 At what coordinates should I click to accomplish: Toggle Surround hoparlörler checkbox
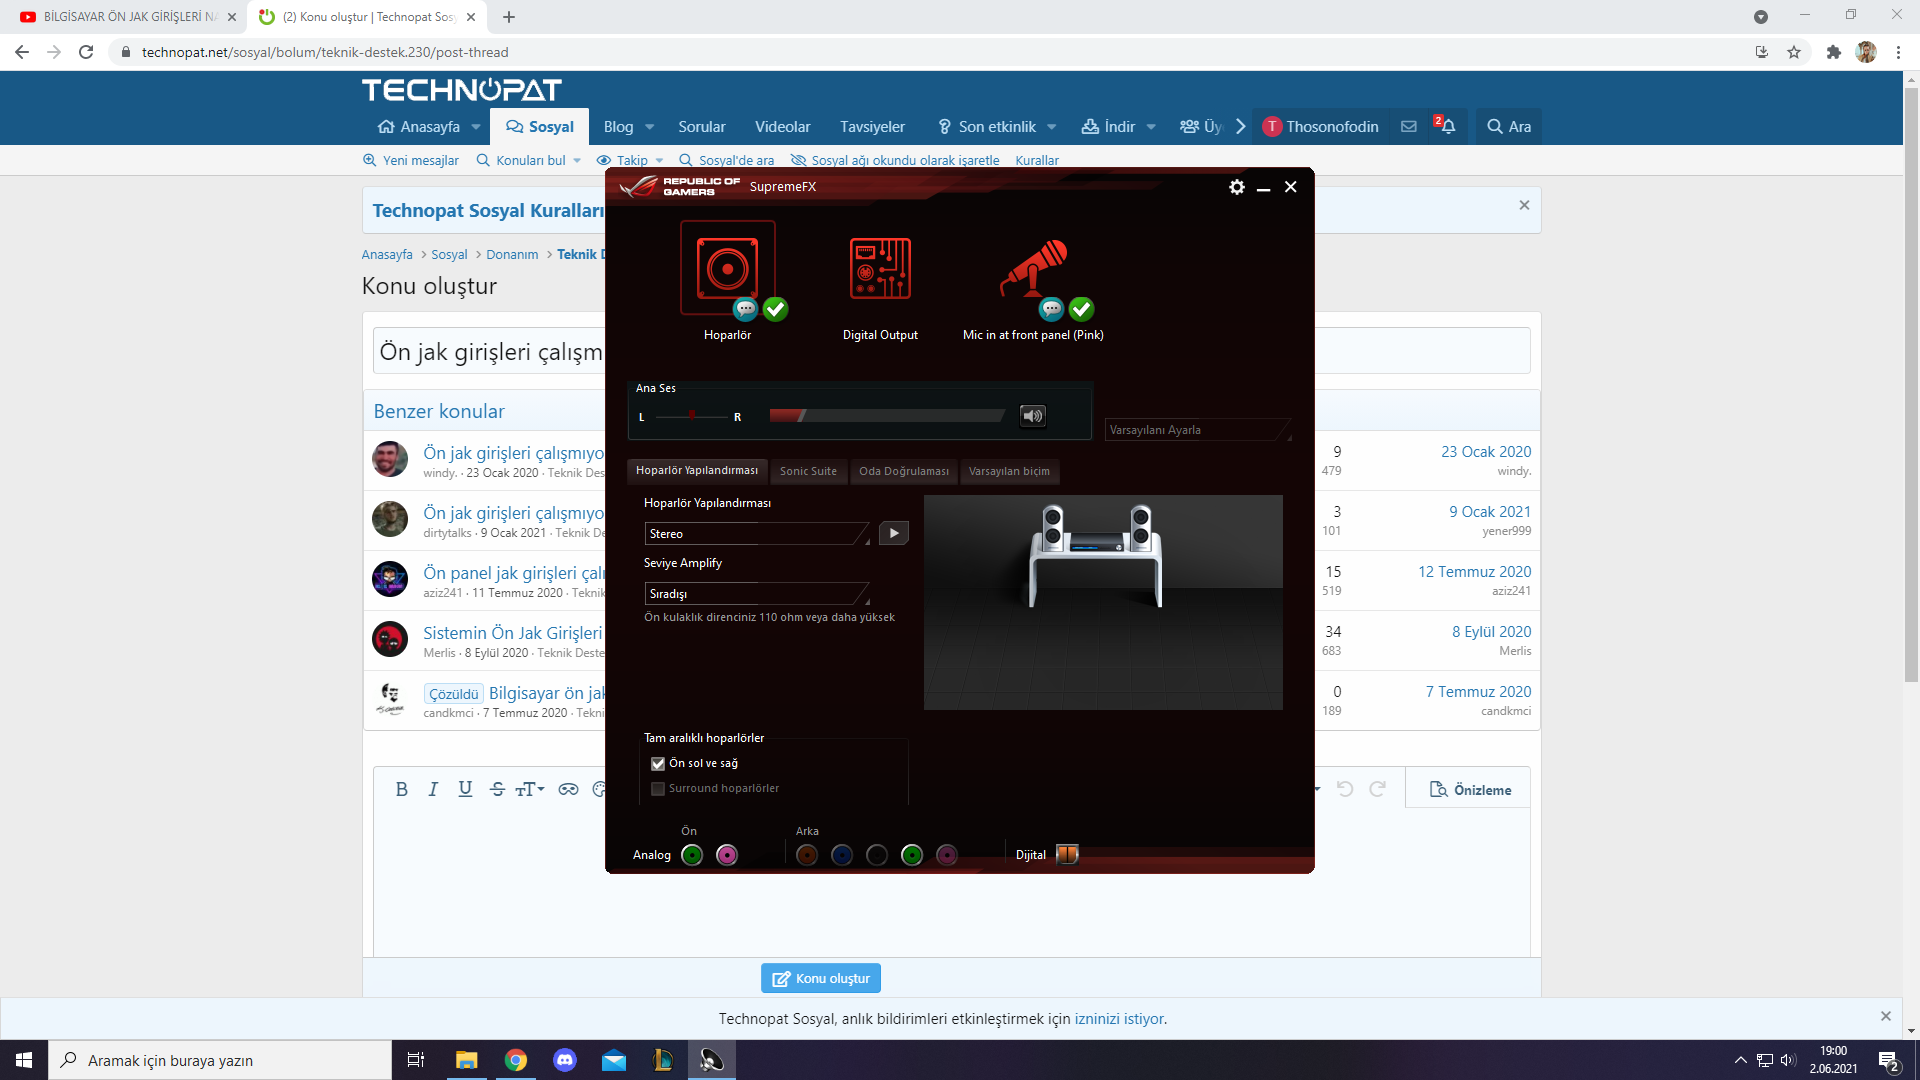(658, 789)
